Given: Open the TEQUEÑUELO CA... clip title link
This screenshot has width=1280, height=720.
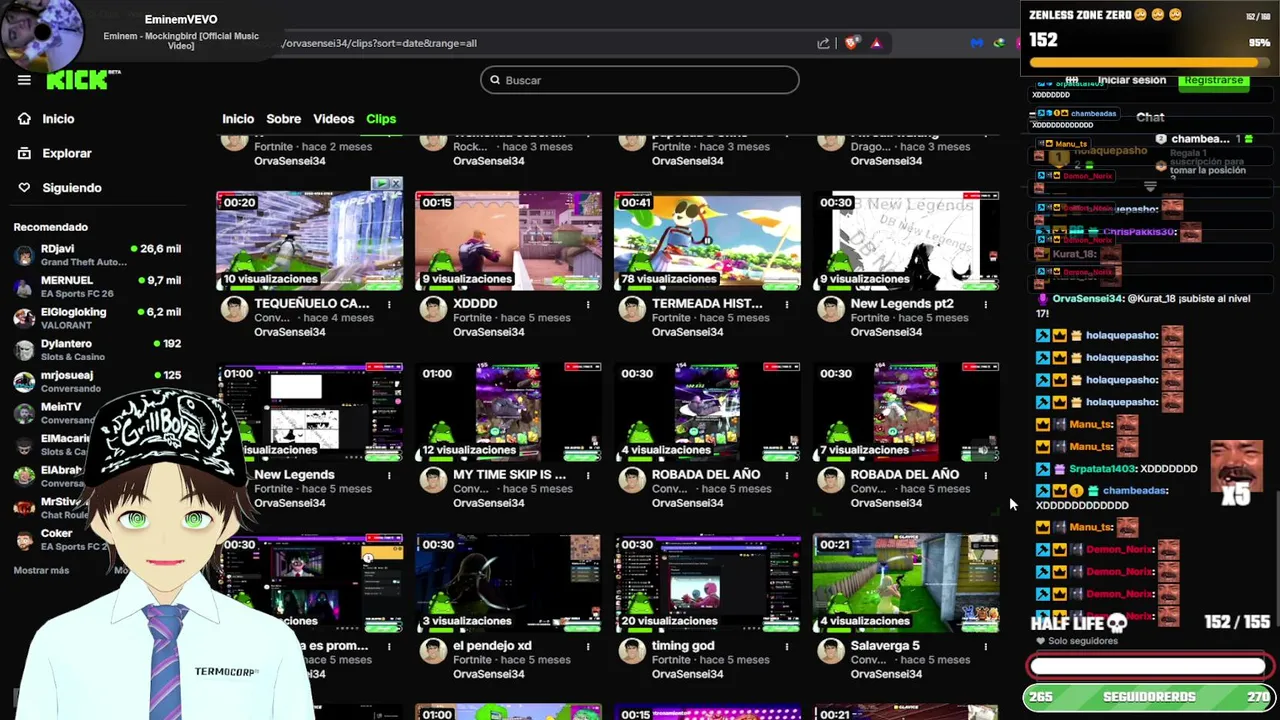Looking at the screenshot, I should [x=312, y=303].
